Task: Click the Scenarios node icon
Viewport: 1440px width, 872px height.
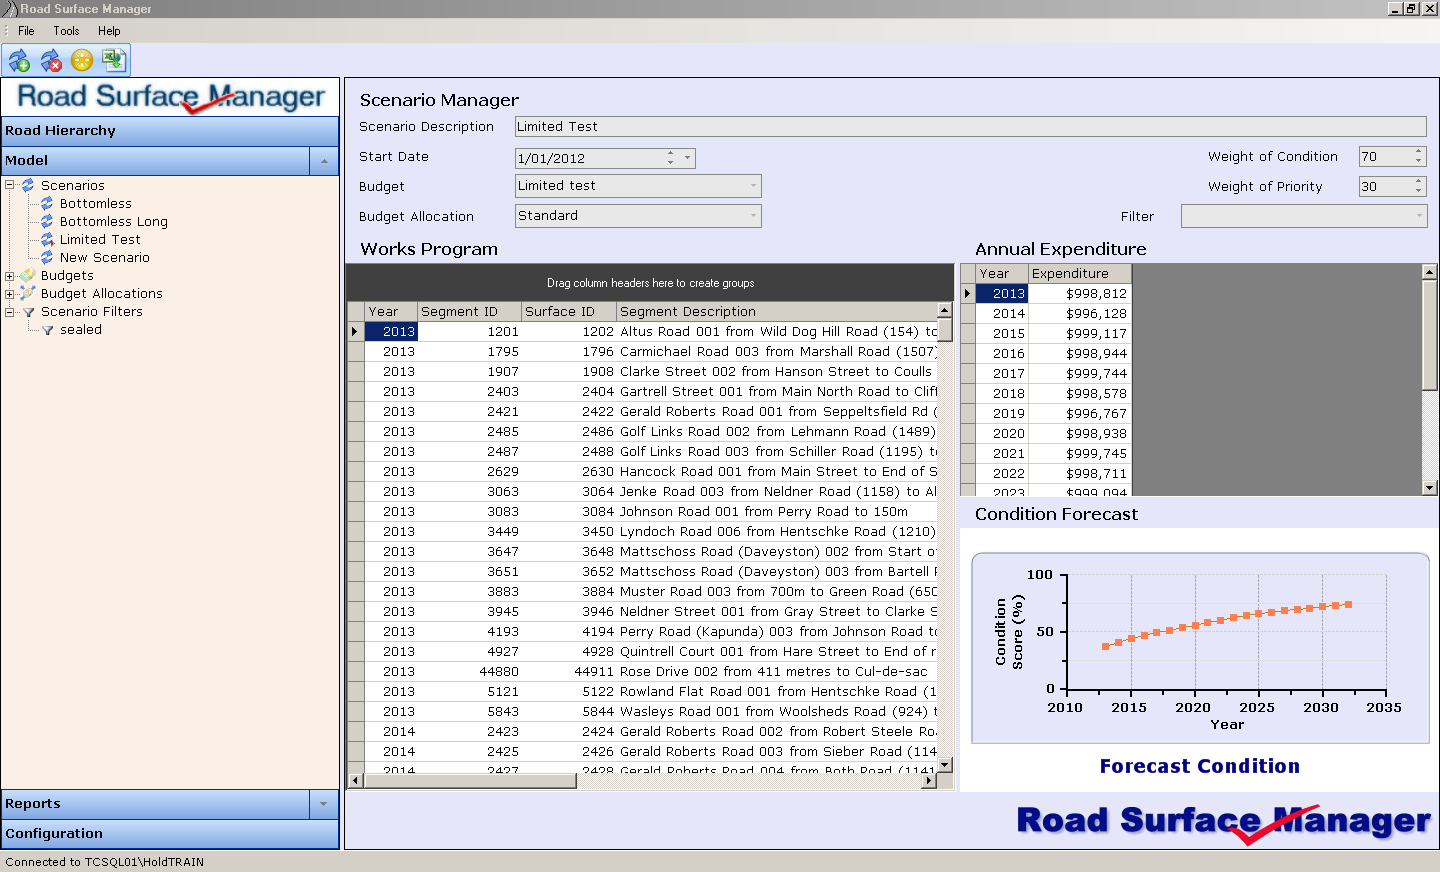Action: [x=28, y=185]
